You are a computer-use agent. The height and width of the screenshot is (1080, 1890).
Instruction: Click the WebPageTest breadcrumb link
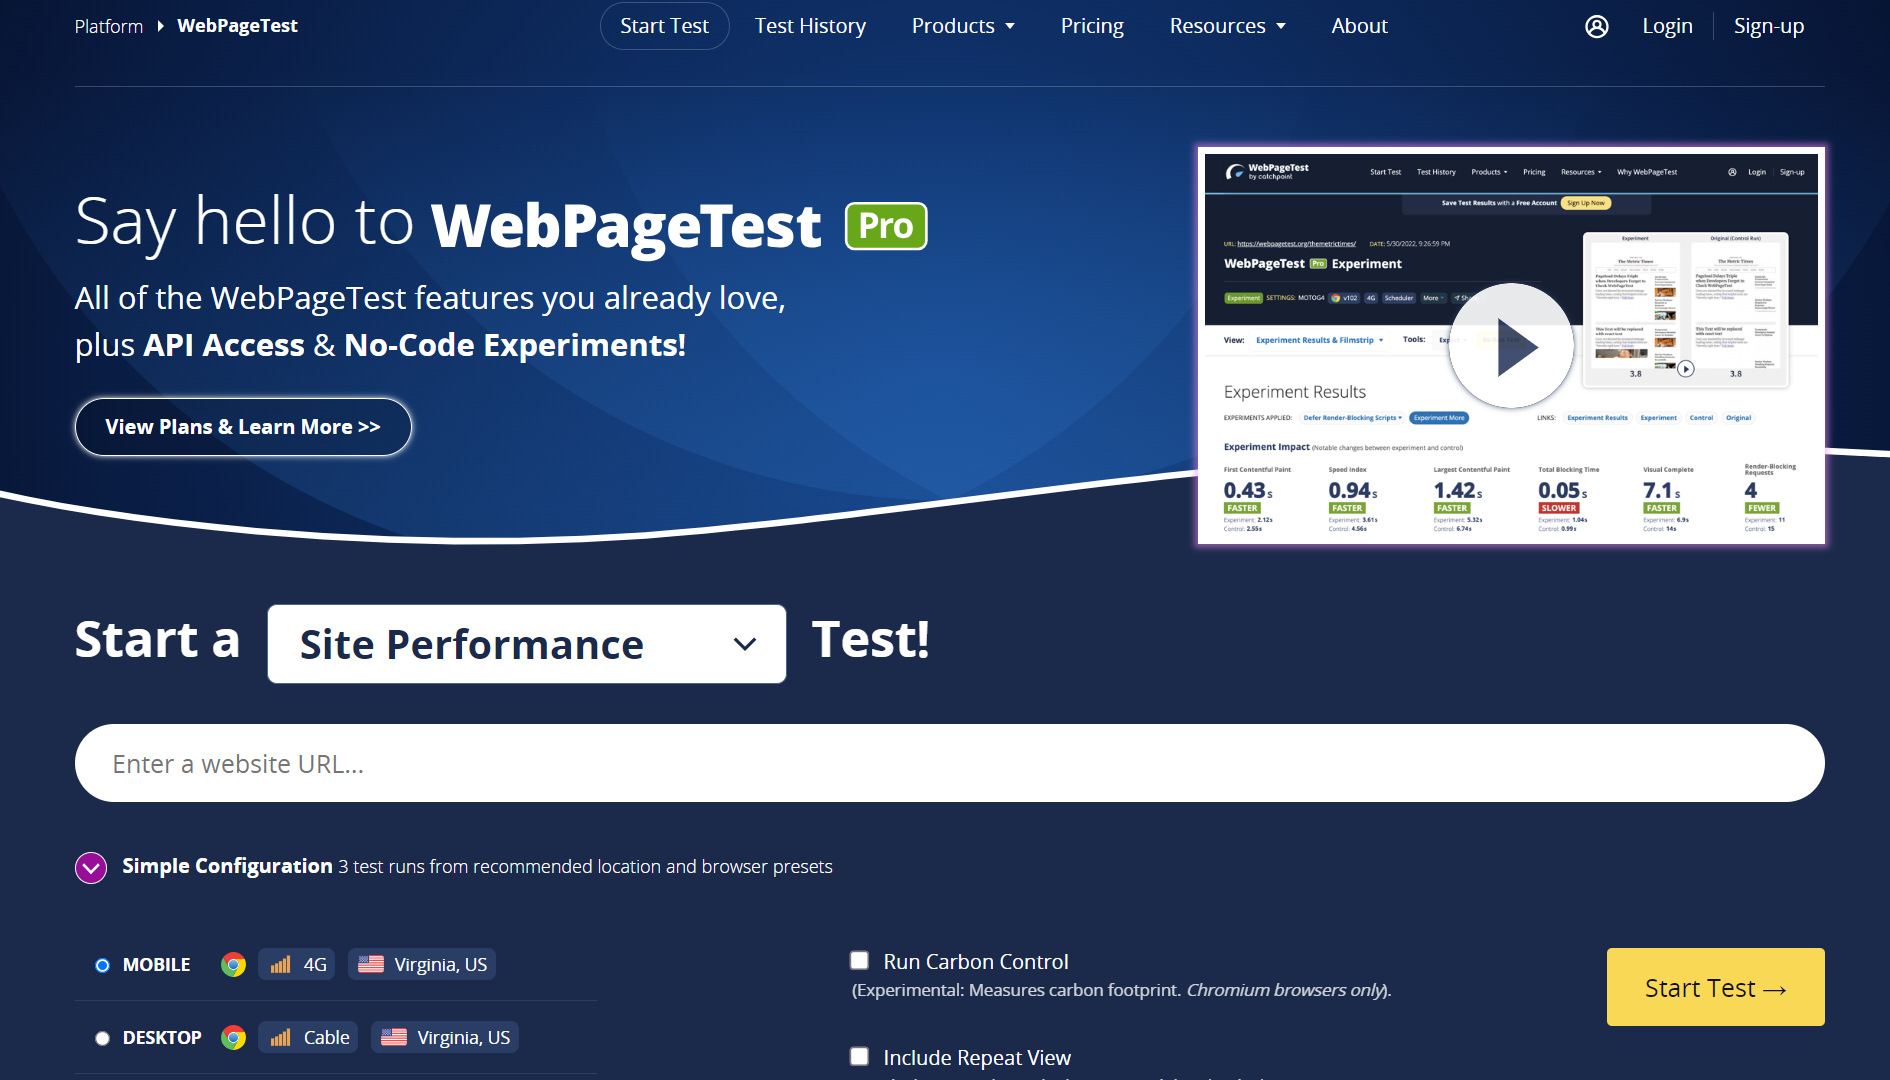[237, 26]
